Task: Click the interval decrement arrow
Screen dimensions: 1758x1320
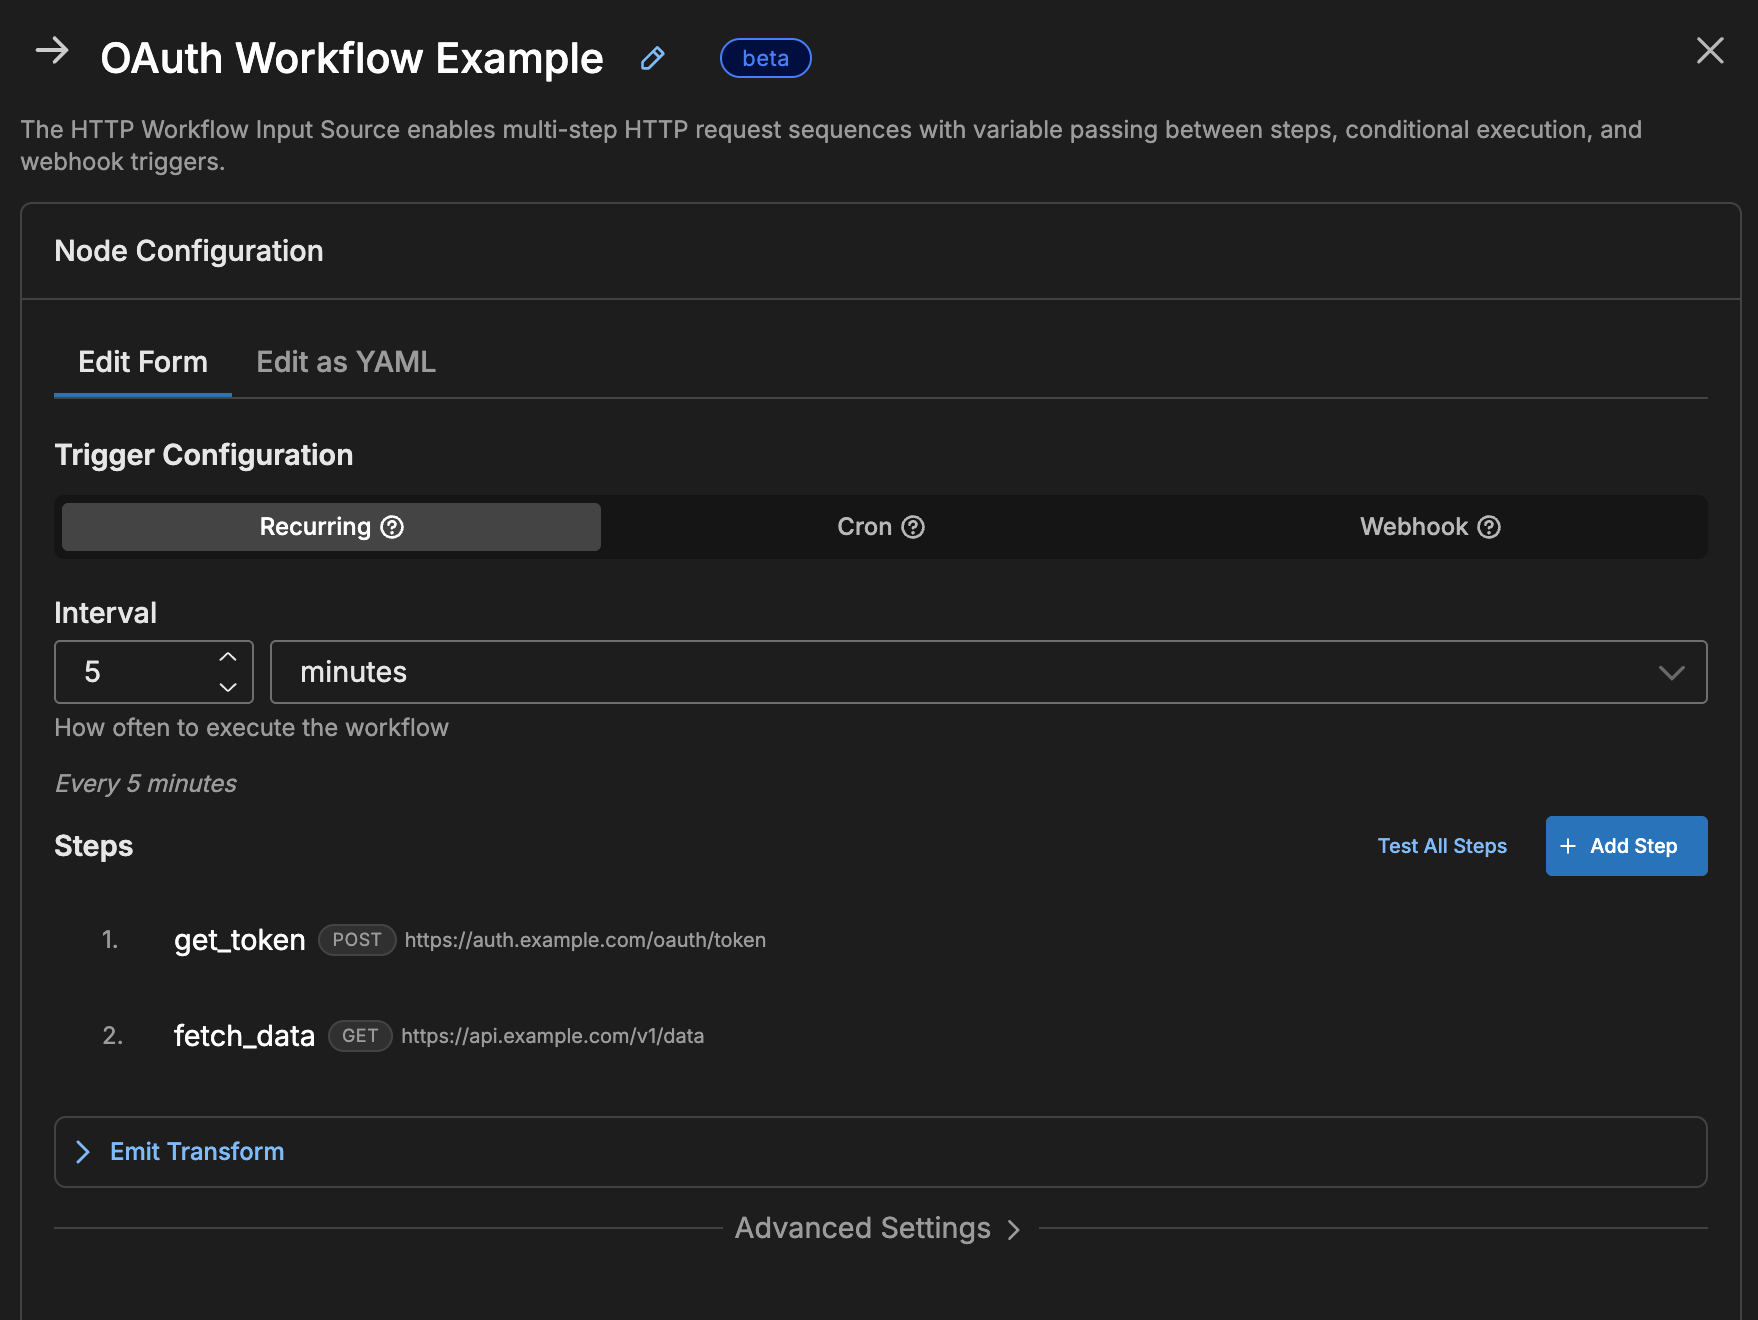Action: (227, 686)
